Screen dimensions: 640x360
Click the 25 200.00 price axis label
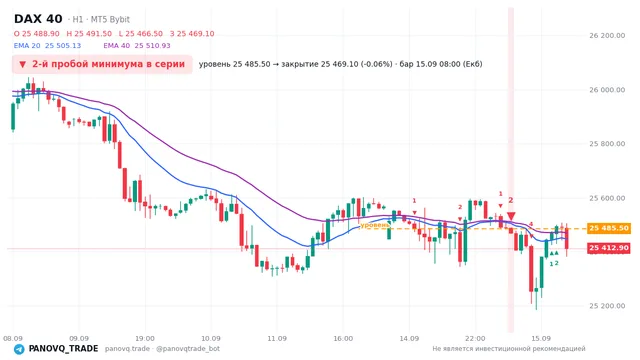tap(607, 306)
